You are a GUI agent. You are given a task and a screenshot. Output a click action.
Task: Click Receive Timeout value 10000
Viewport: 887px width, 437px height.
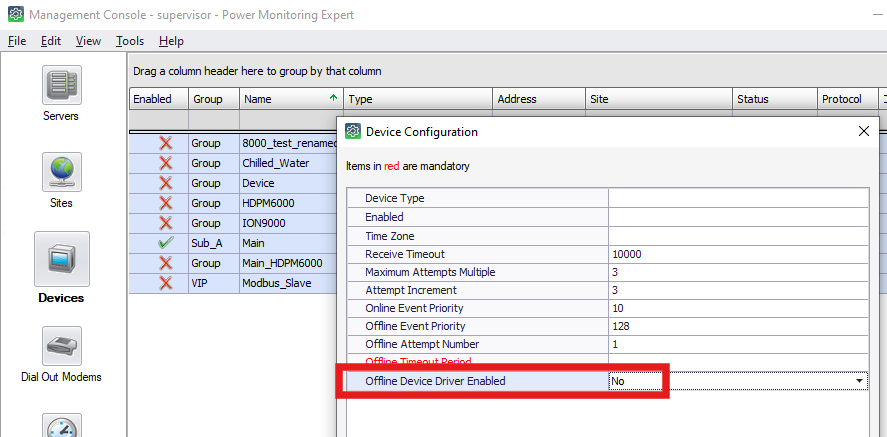tap(738, 254)
